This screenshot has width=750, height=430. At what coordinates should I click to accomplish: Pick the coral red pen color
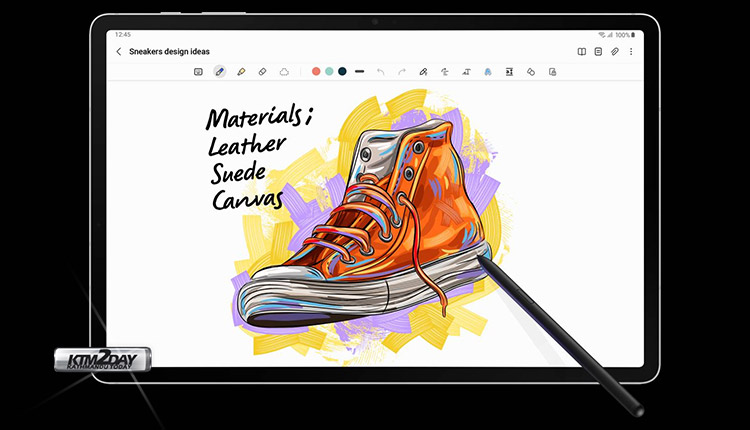pyautogui.click(x=316, y=72)
